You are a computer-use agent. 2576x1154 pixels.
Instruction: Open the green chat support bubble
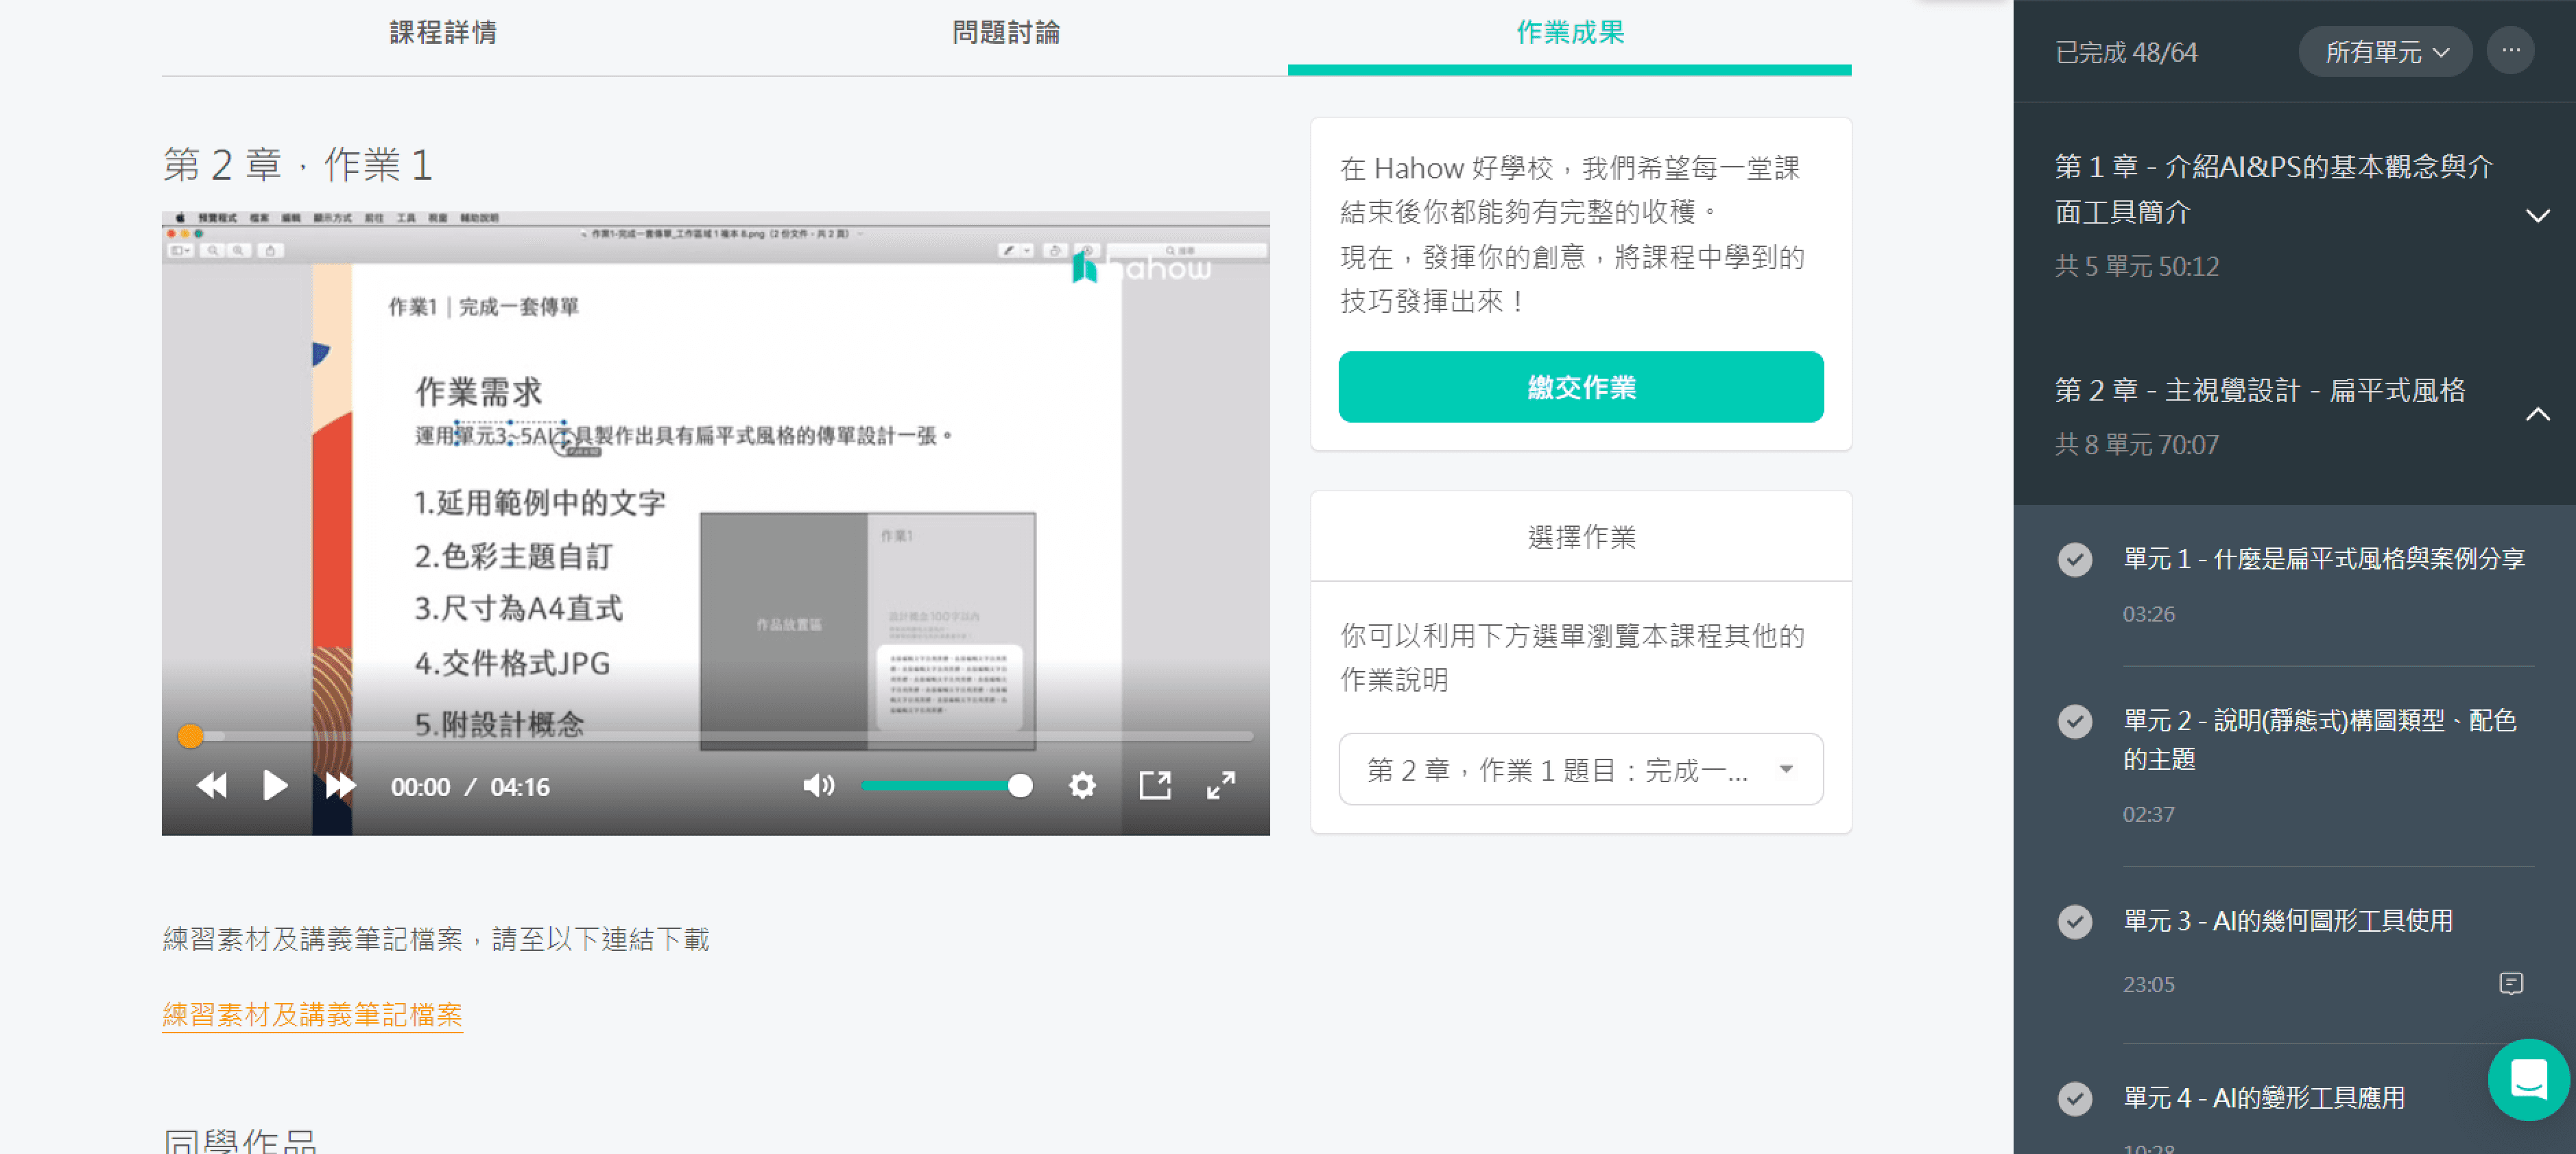(x=2528, y=1080)
